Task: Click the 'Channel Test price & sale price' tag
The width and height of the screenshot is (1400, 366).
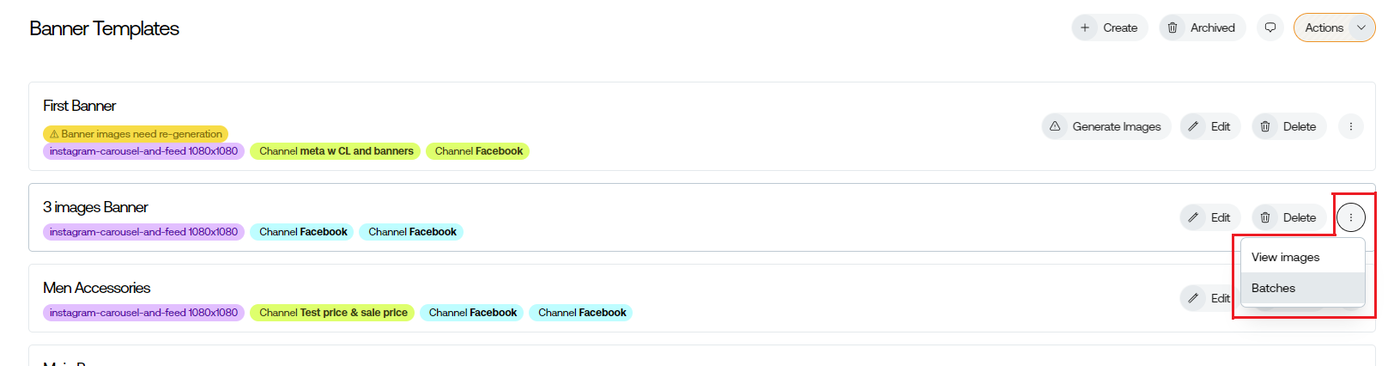Action: pyautogui.click(x=333, y=313)
